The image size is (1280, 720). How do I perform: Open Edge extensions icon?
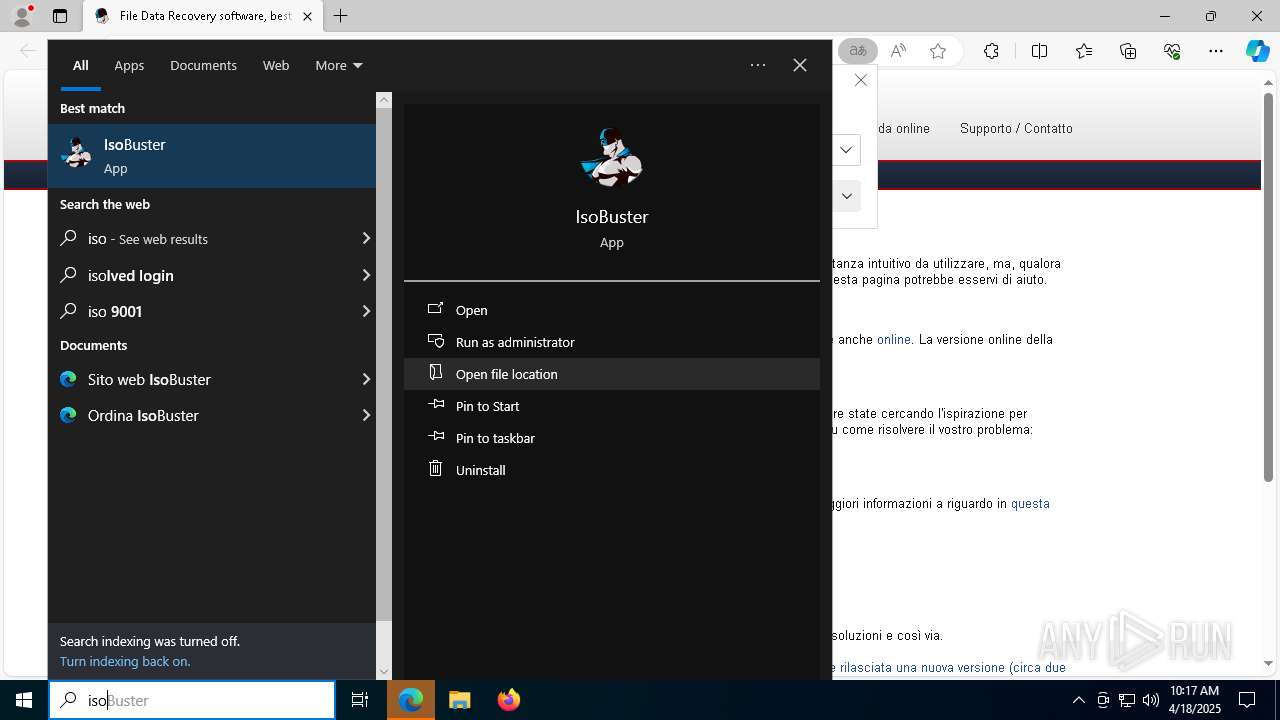click(991, 51)
